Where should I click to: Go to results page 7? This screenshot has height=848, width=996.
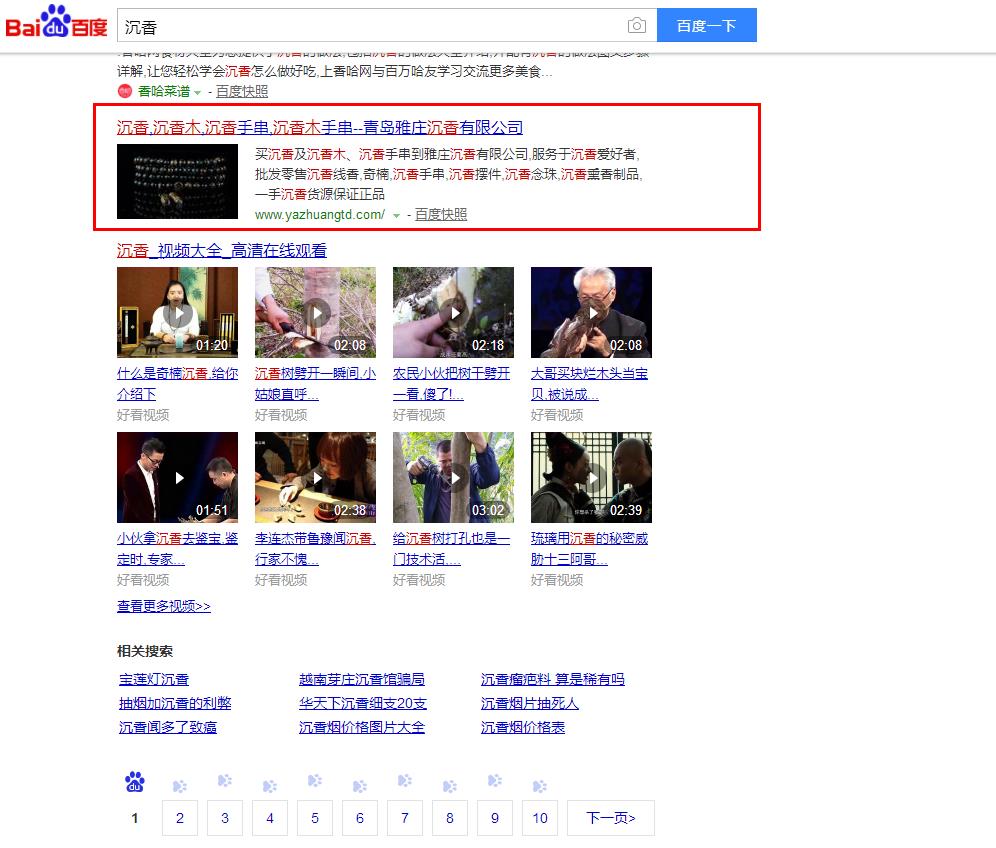(405, 818)
